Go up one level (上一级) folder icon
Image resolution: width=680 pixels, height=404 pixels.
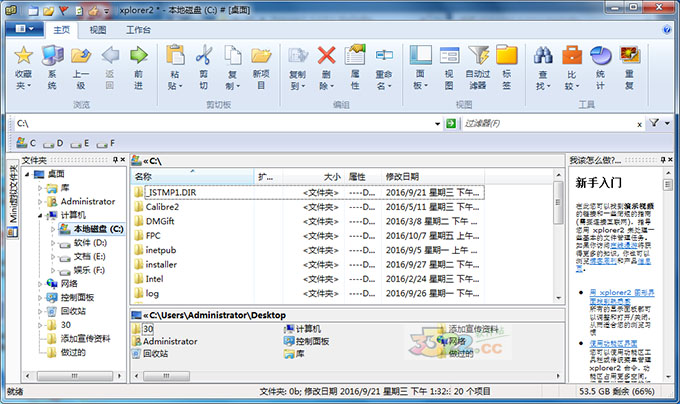click(81, 55)
